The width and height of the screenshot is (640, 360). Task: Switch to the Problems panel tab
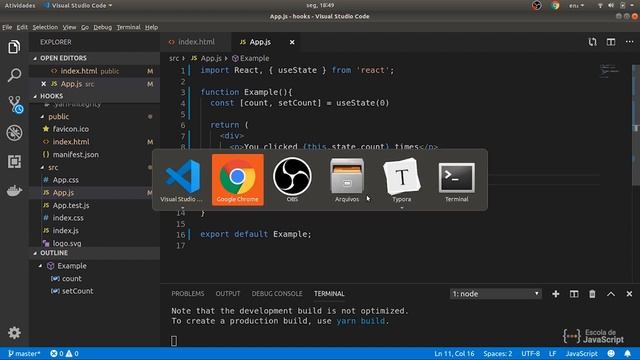(x=188, y=294)
